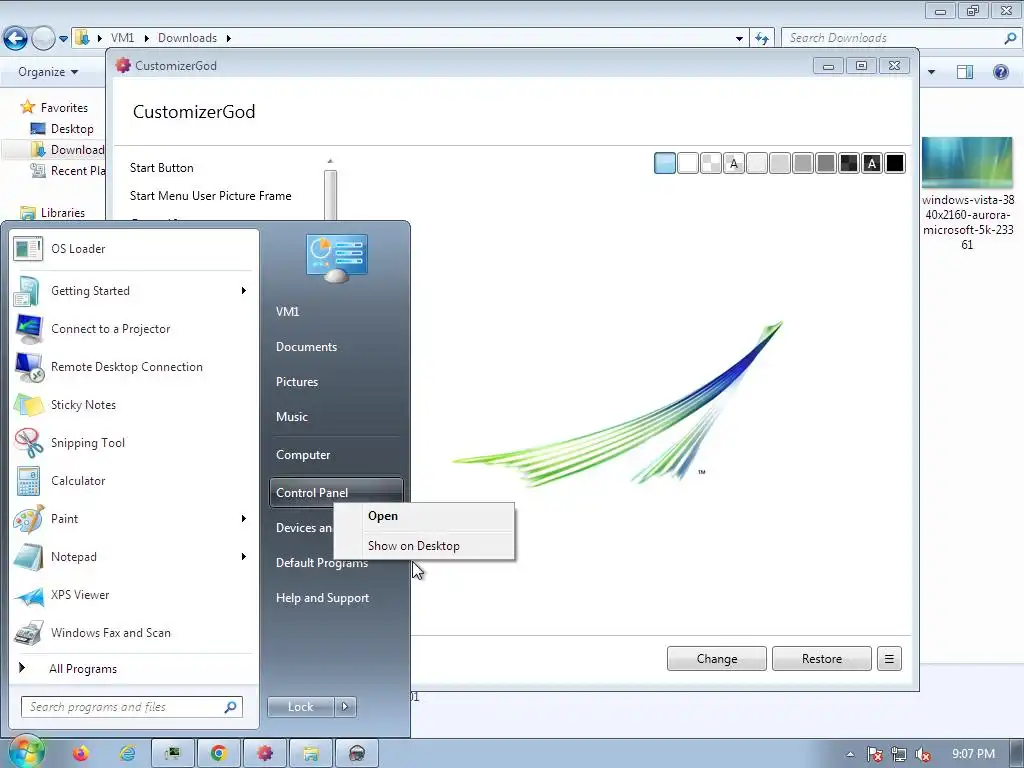Open Computer from Start menu
The height and width of the screenshot is (768, 1024).
point(302,455)
